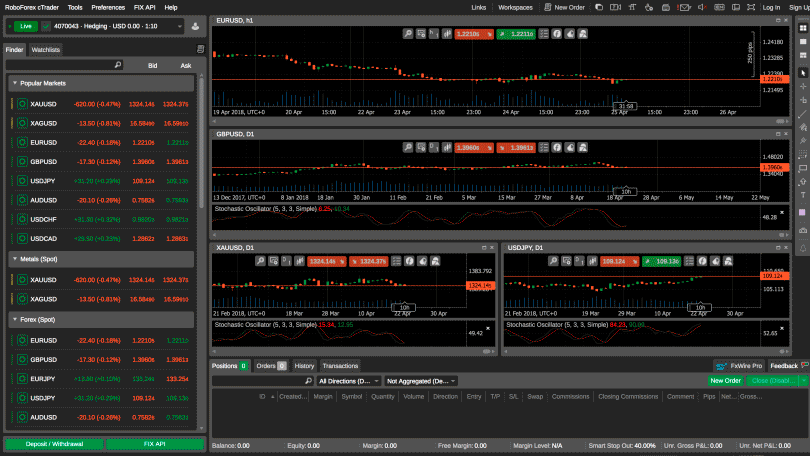Toggle the Live account mode button
This screenshot has width=810, height=456.
[26, 26]
